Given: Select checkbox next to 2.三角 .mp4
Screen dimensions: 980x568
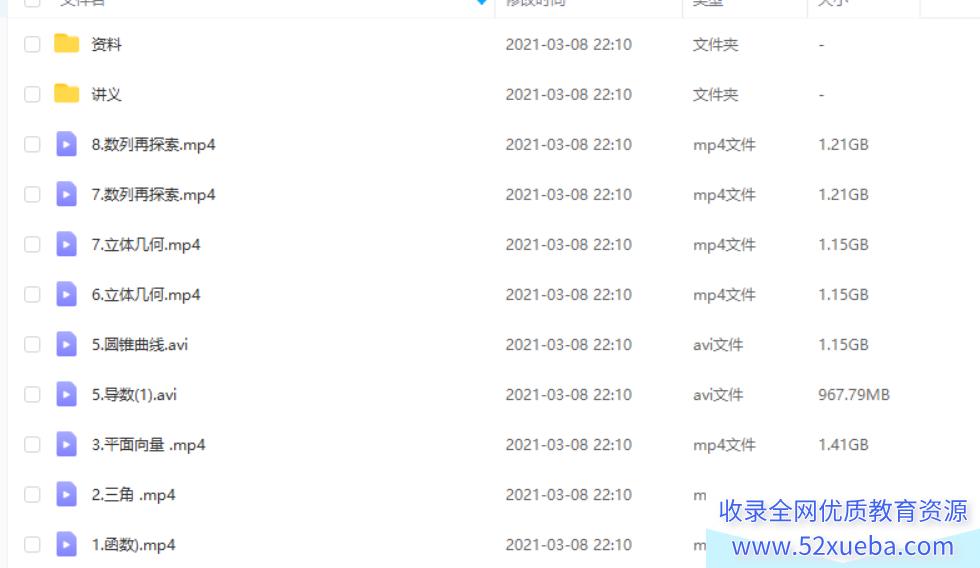Looking at the screenshot, I should [32, 494].
